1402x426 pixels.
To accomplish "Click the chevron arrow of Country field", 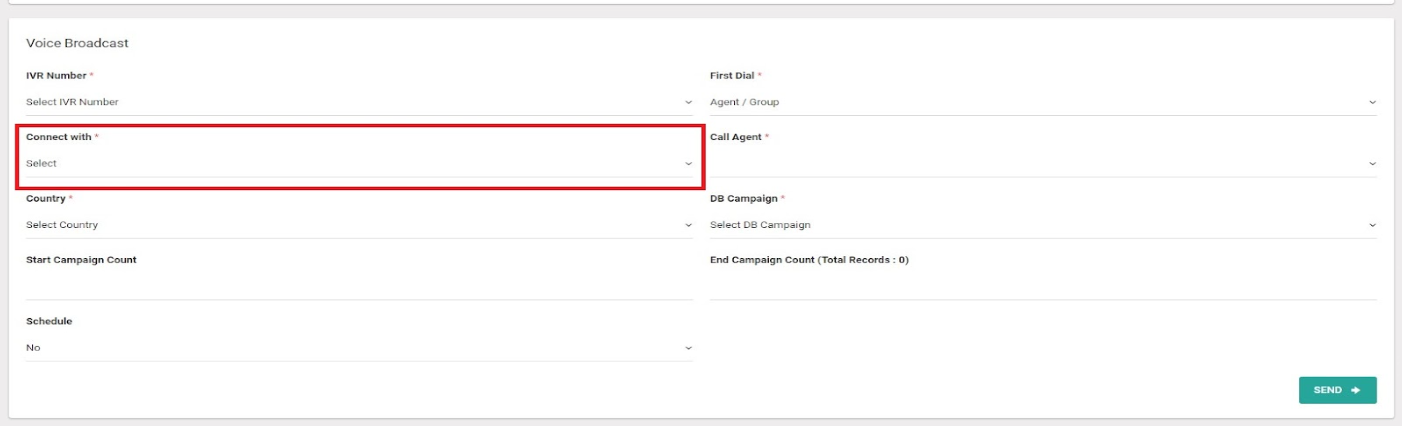I will coord(688,225).
